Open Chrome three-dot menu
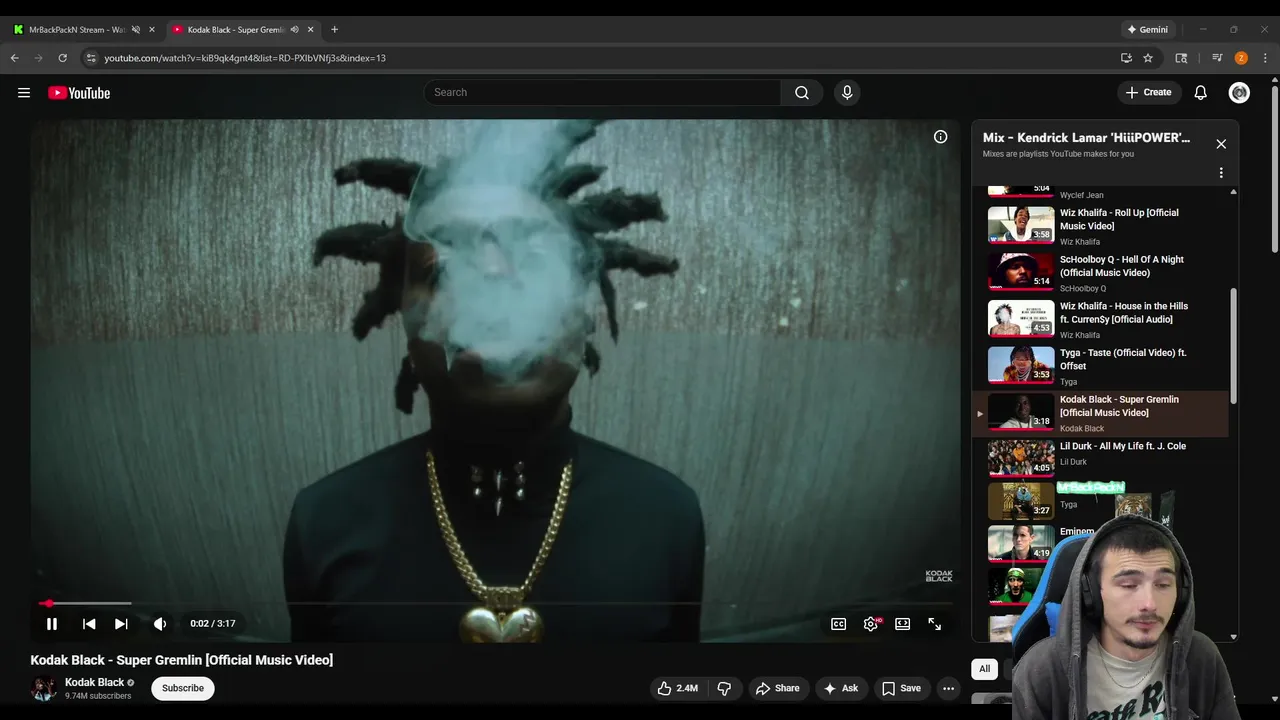The width and height of the screenshot is (1280, 720). coord(1265,58)
